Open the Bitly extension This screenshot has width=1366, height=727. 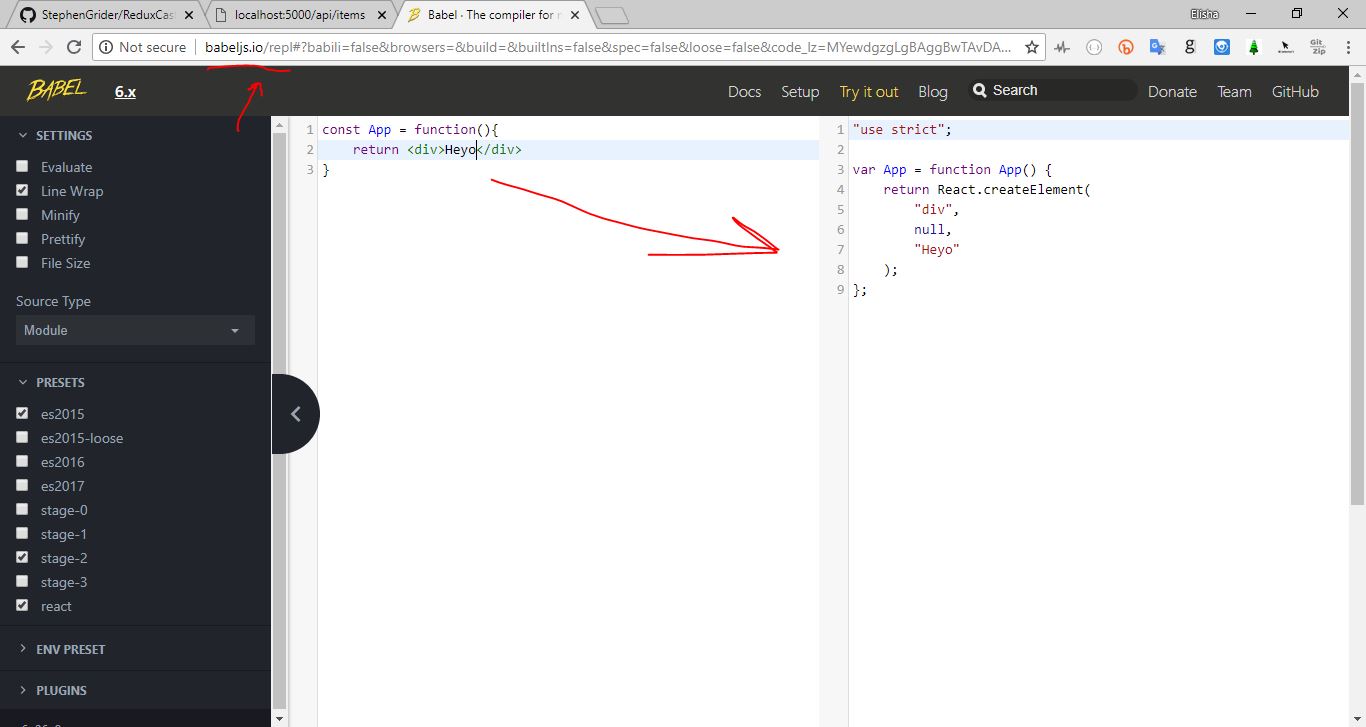[1126, 47]
